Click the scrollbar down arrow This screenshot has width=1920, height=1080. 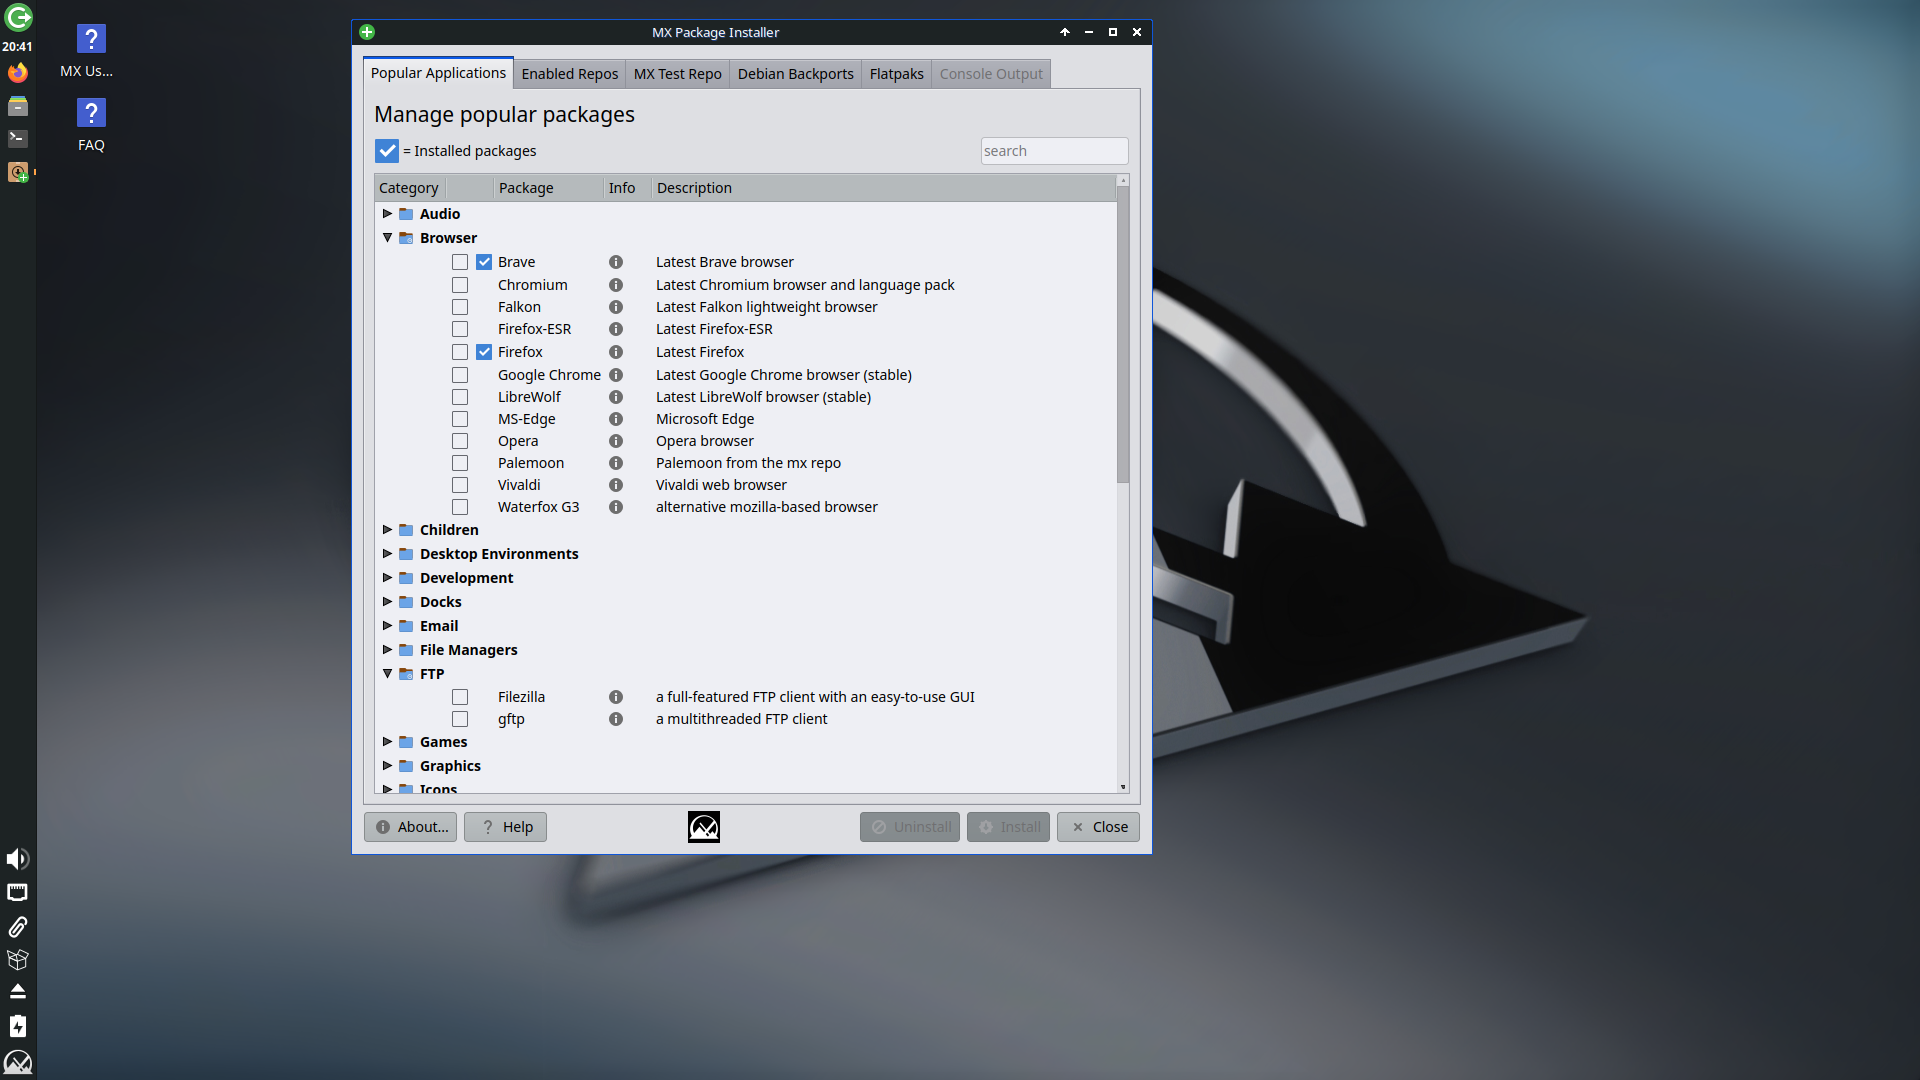[1123, 788]
